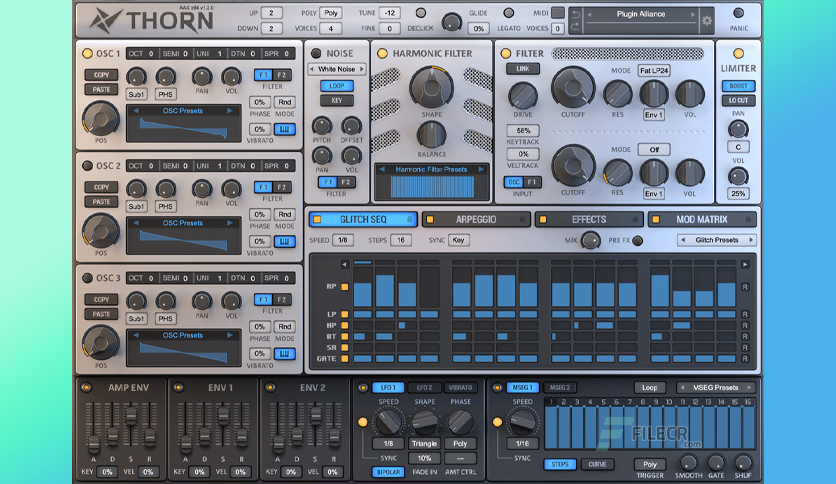Toggle the NOISE section power LED
This screenshot has width=836, height=484.
pos(316,53)
